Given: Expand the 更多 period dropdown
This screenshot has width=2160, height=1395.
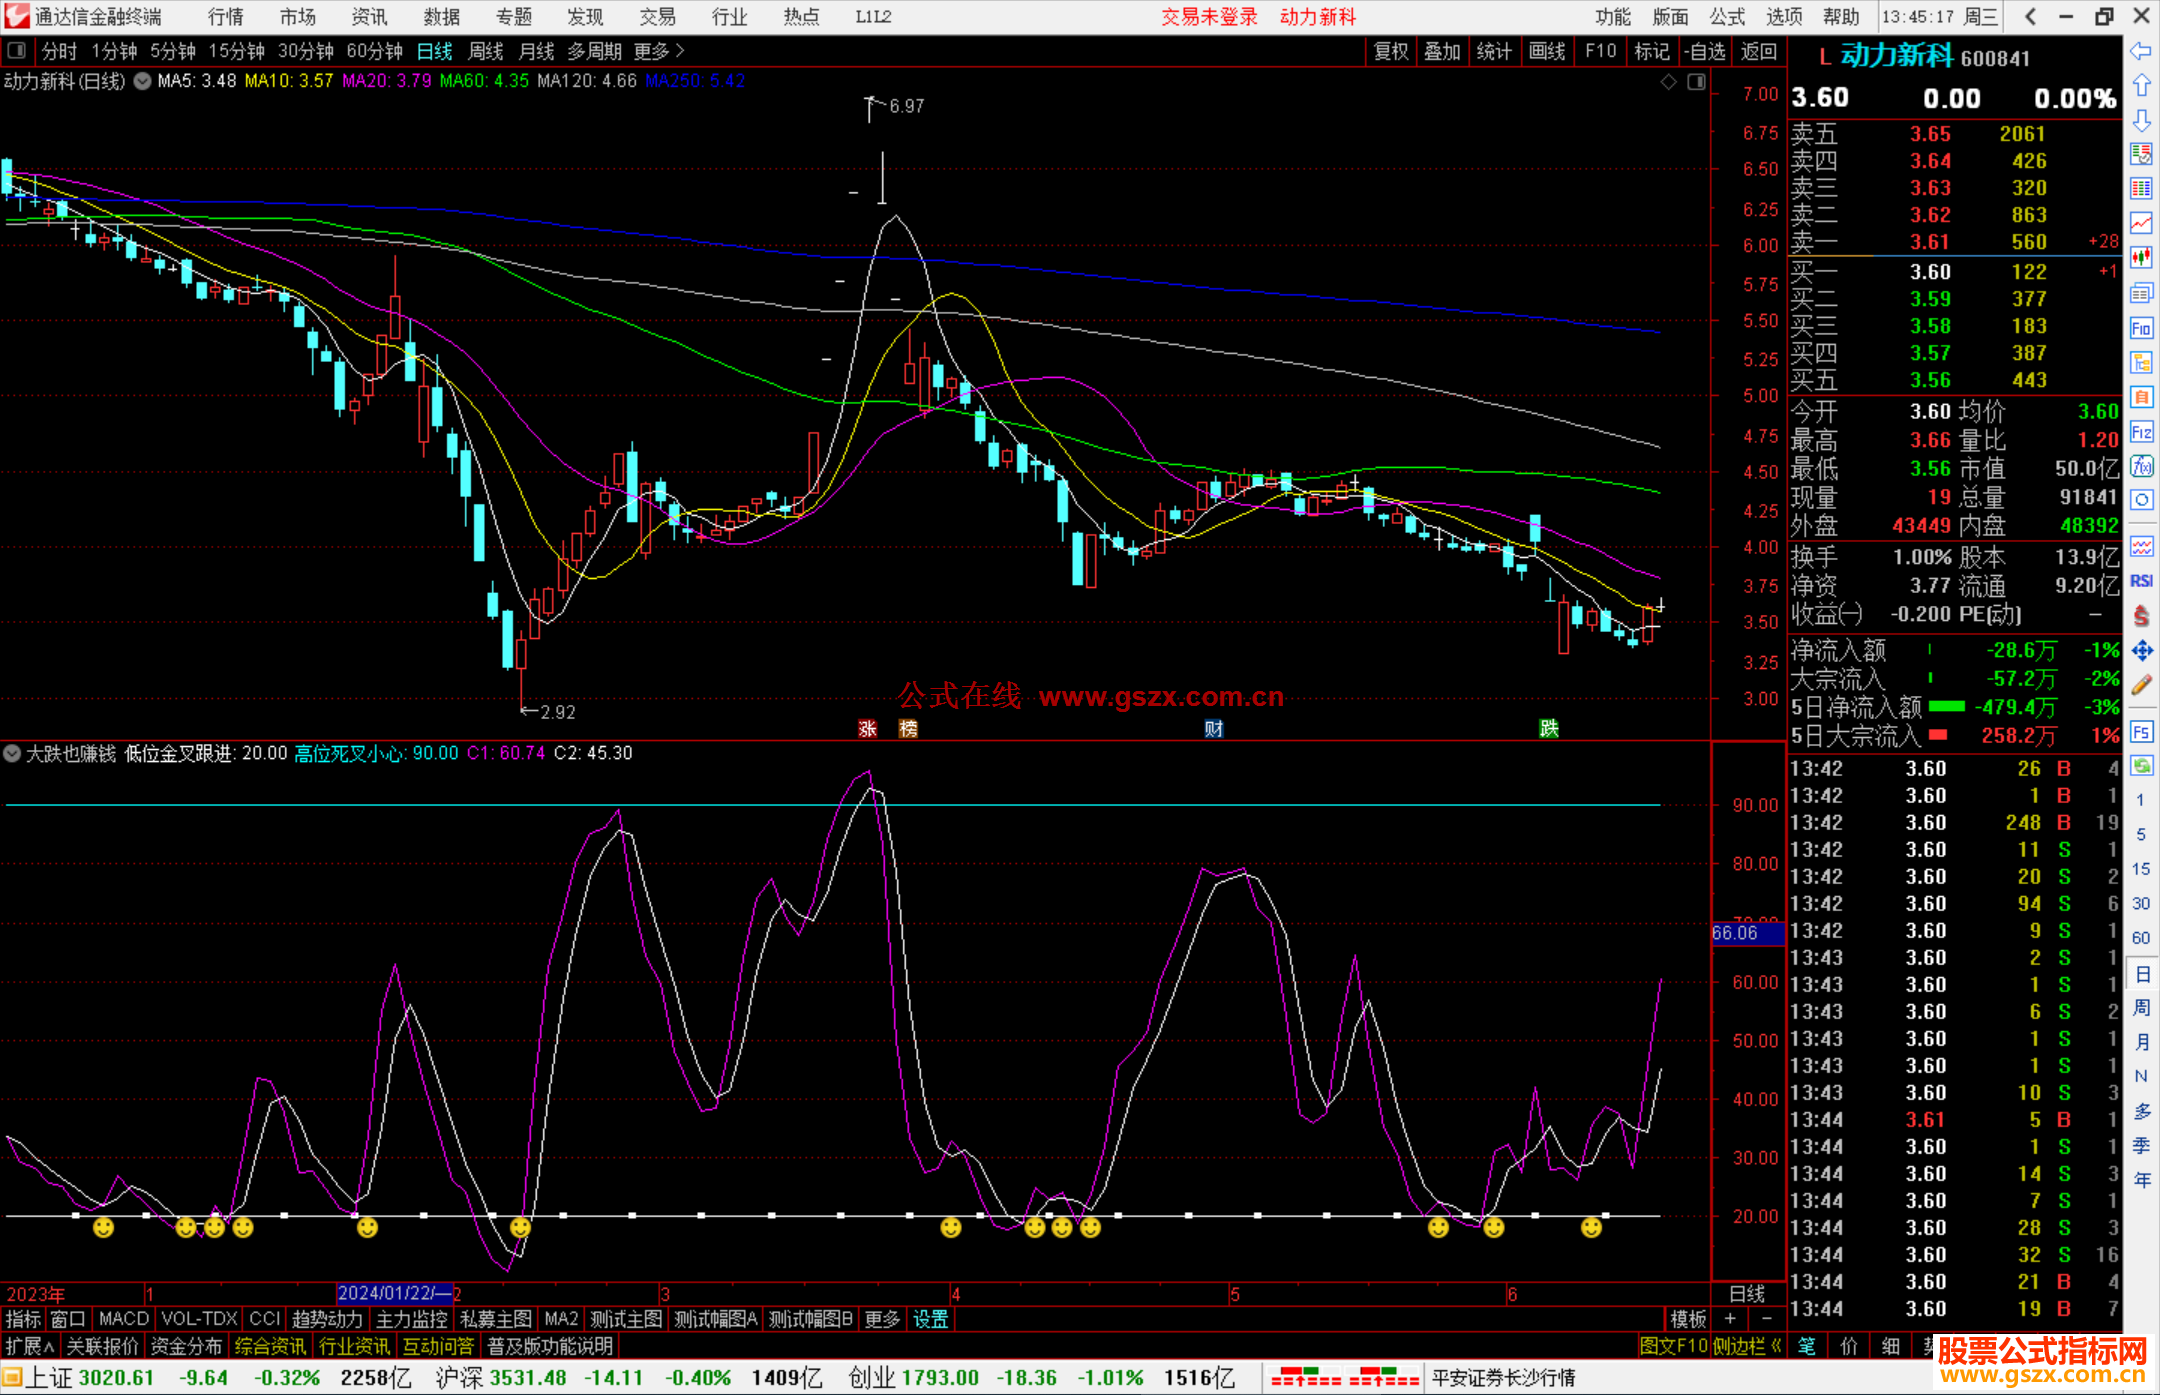Looking at the screenshot, I should click(x=659, y=51).
